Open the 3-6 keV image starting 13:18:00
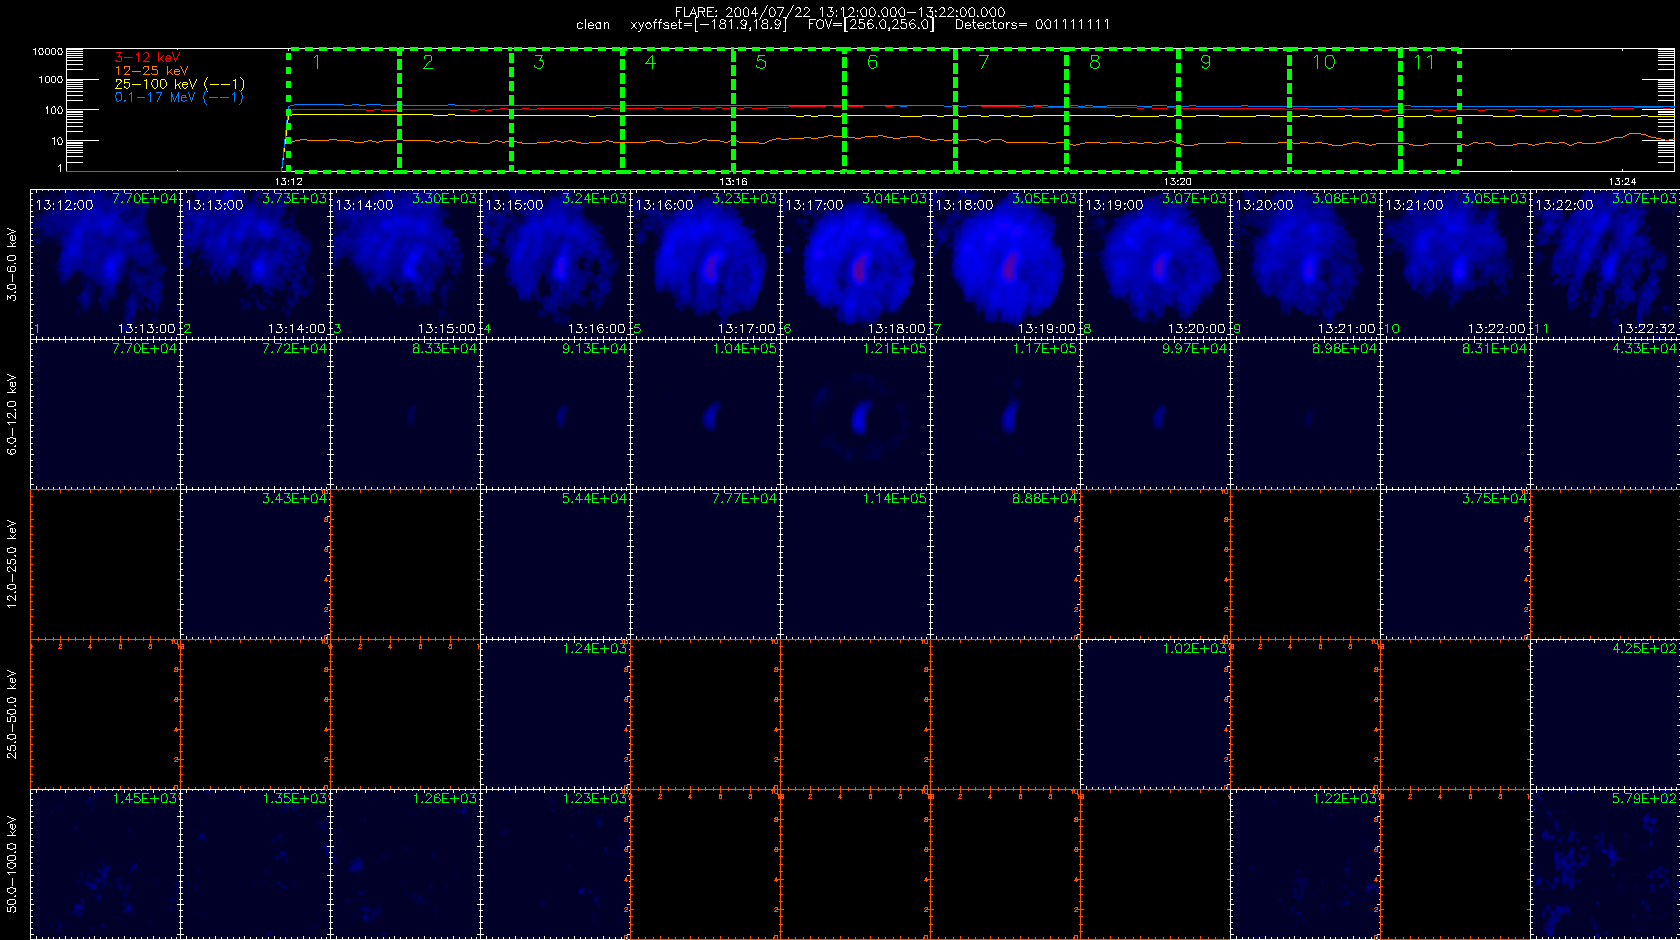The width and height of the screenshot is (1680, 940). [1005, 264]
